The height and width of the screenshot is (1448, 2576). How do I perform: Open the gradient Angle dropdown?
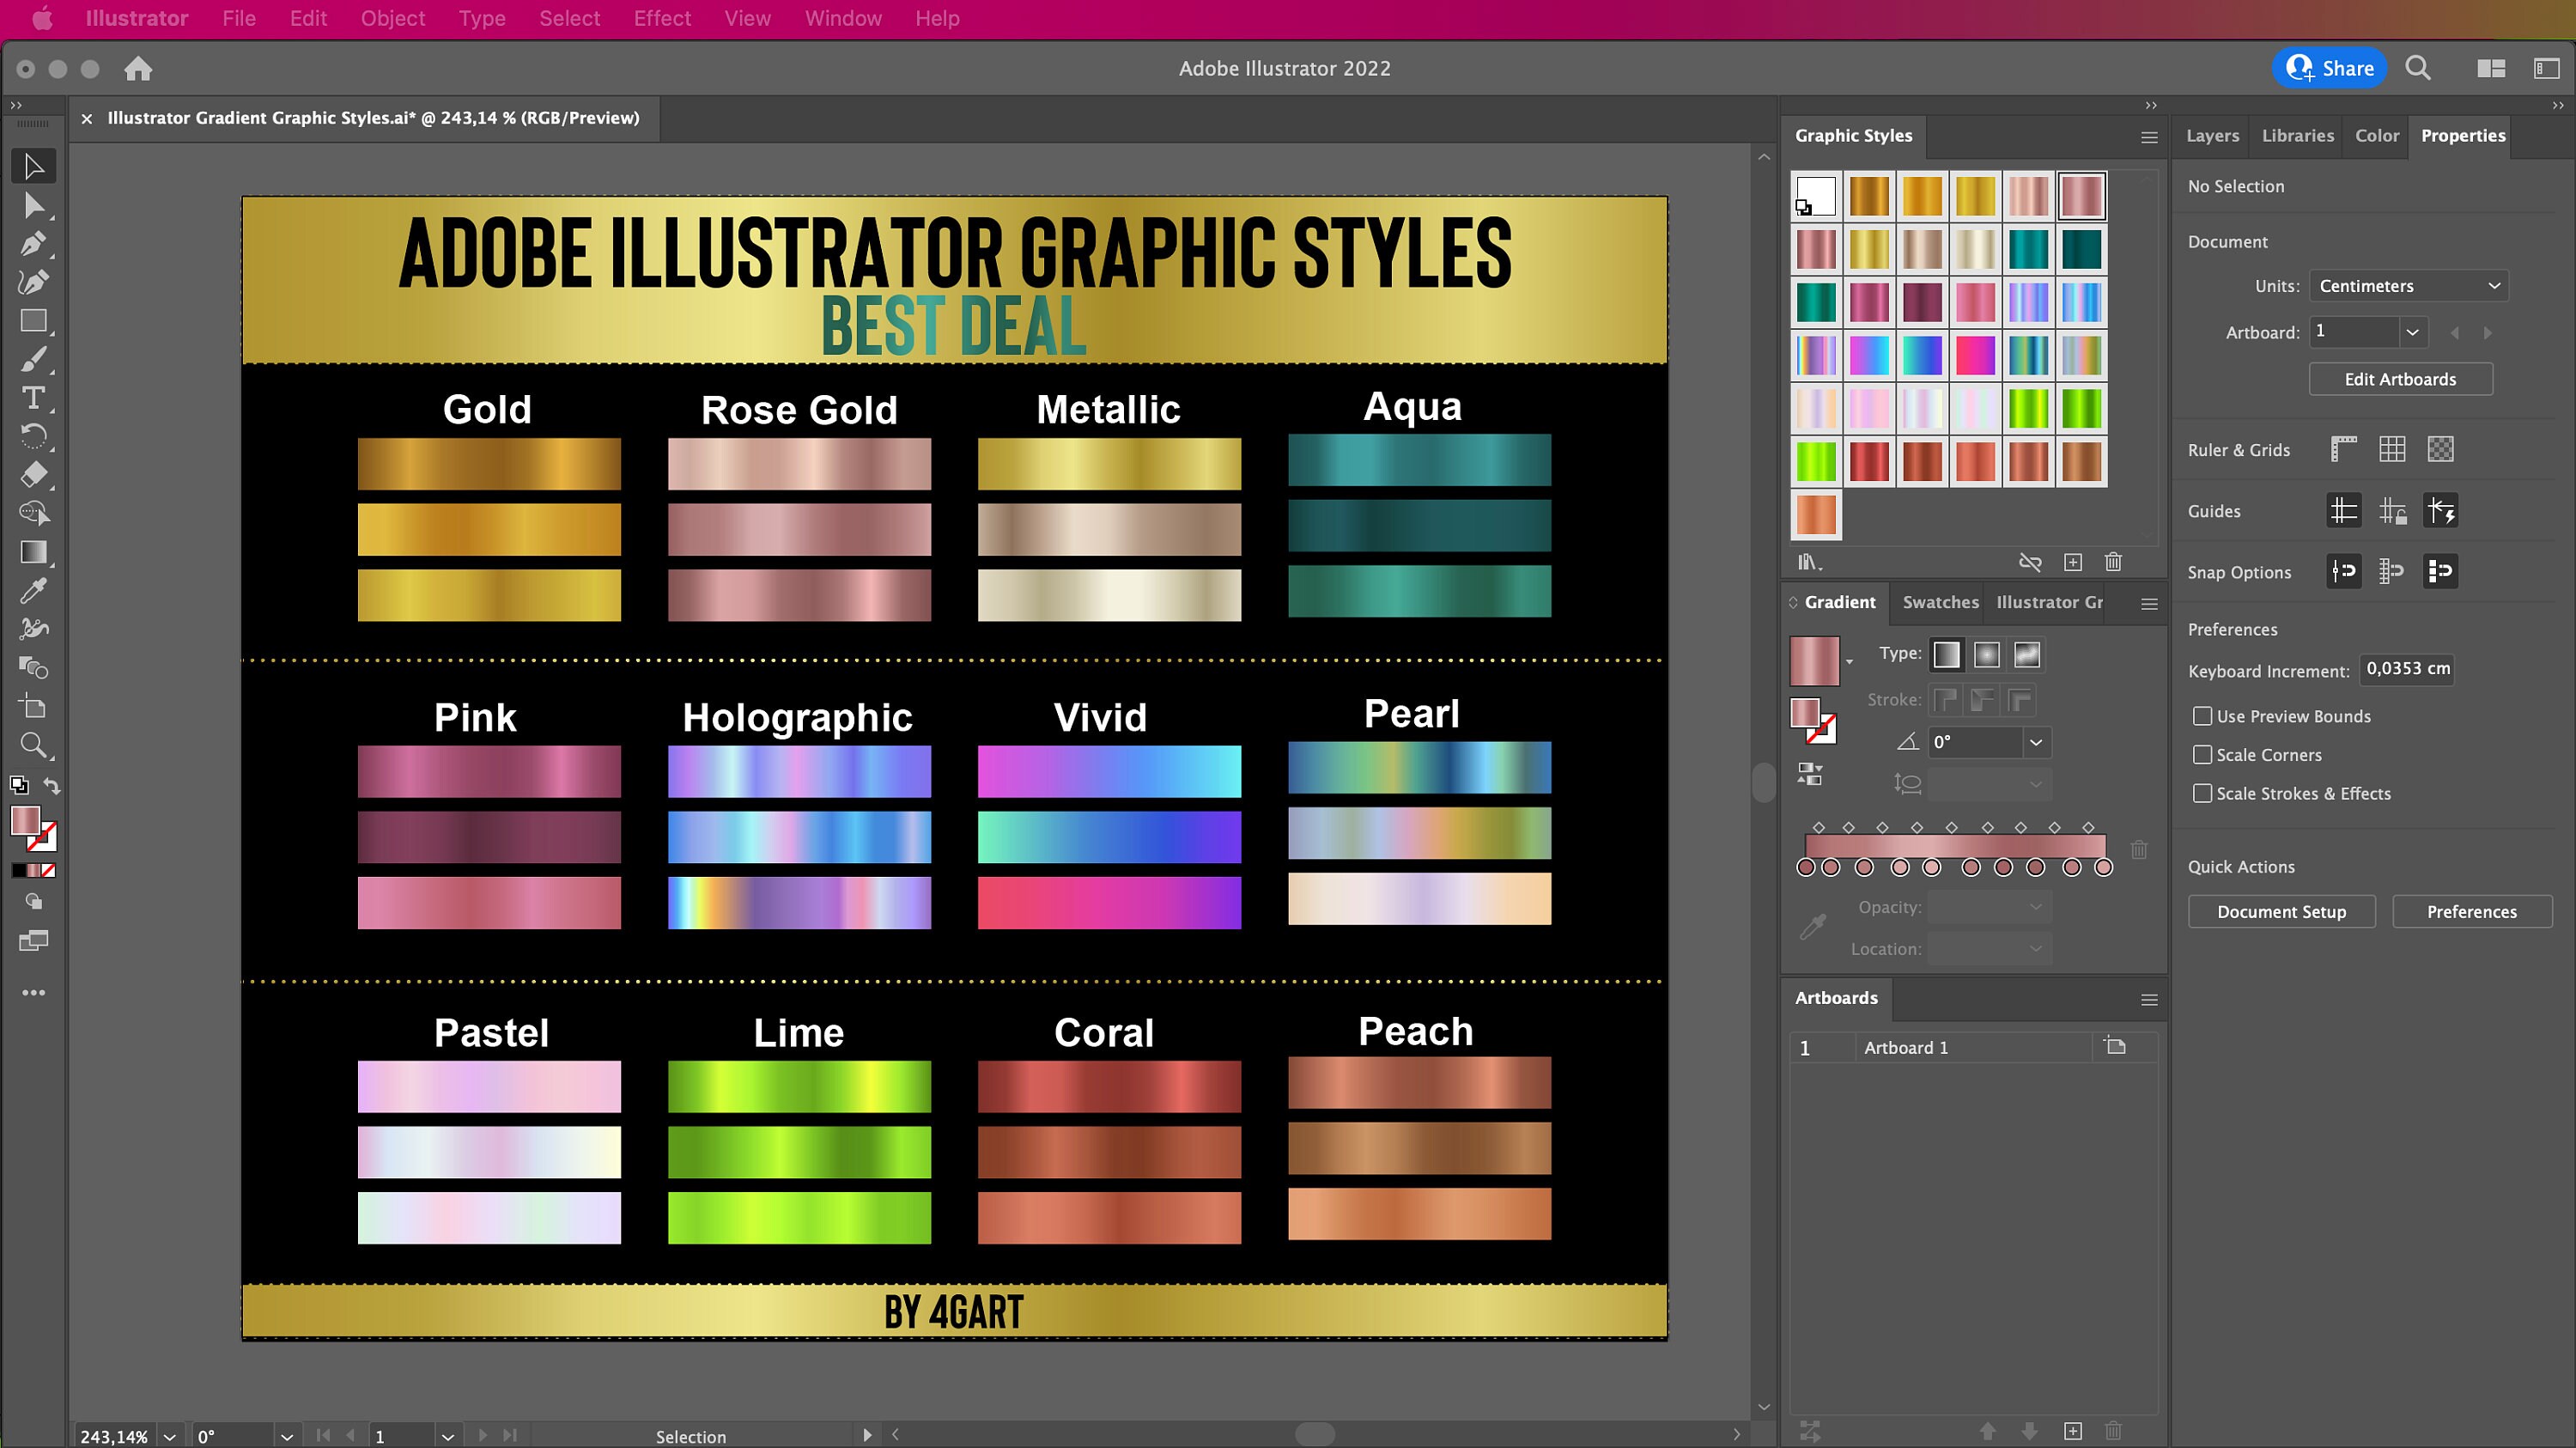pyautogui.click(x=2035, y=742)
